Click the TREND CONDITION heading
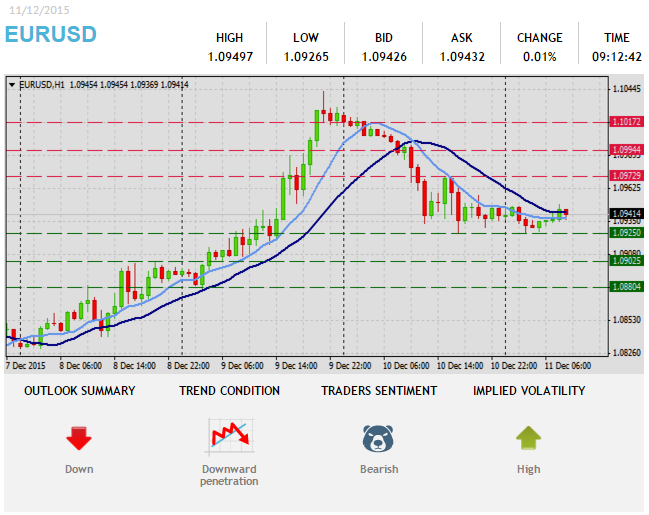 [x=229, y=391]
